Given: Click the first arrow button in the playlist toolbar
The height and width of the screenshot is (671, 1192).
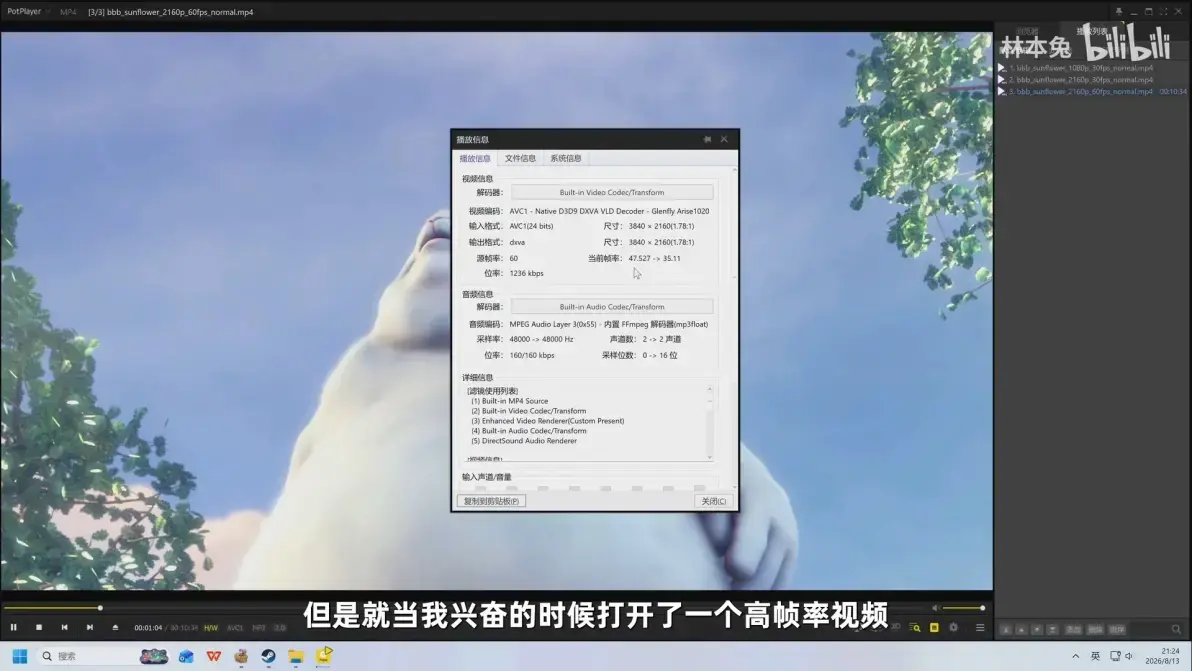Looking at the screenshot, I should point(1006,630).
